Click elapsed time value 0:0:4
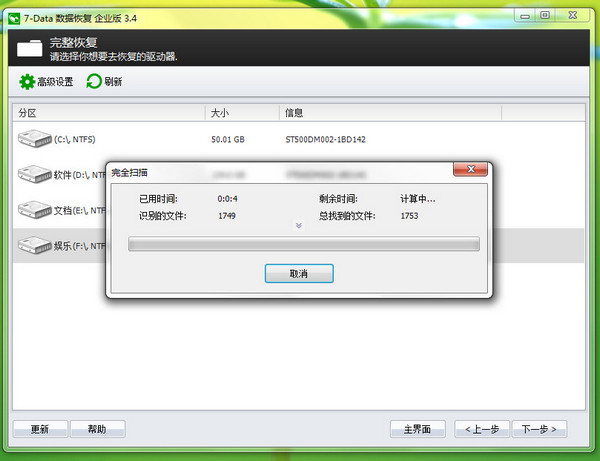The height and width of the screenshot is (461, 600). pos(227,199)
